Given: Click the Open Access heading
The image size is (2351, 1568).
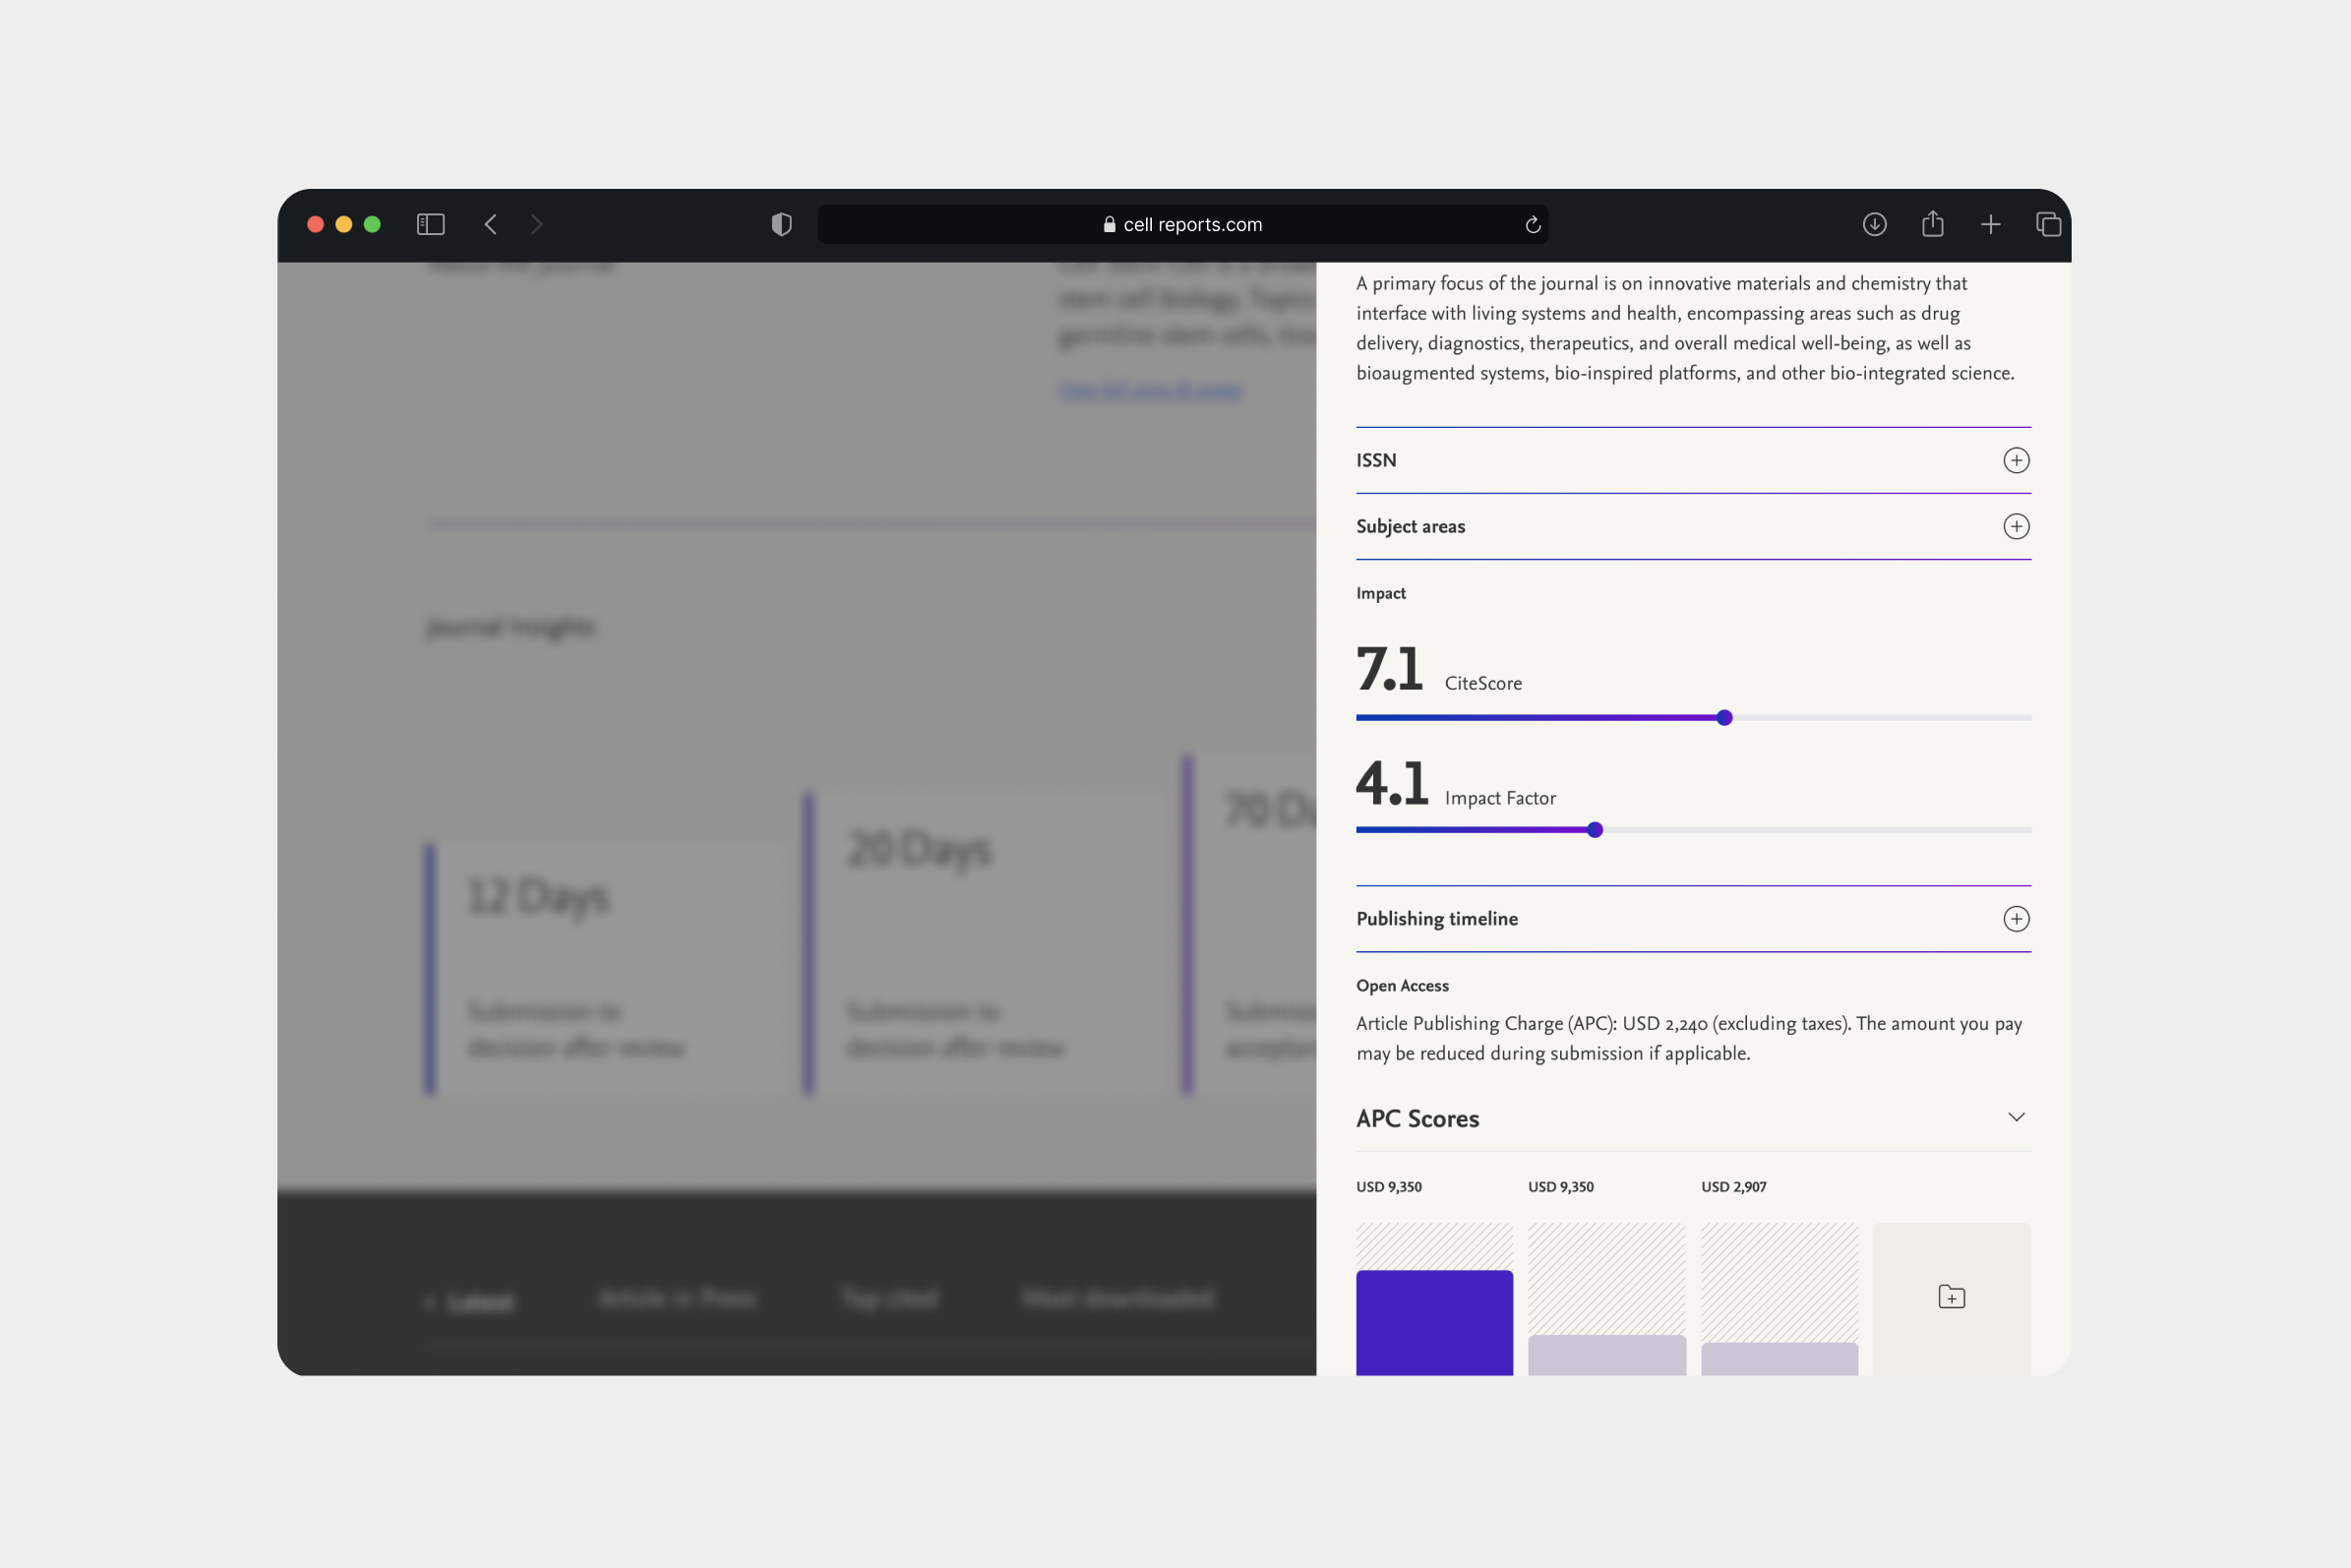Looking at the screenshot, I should click(1402, 985).
